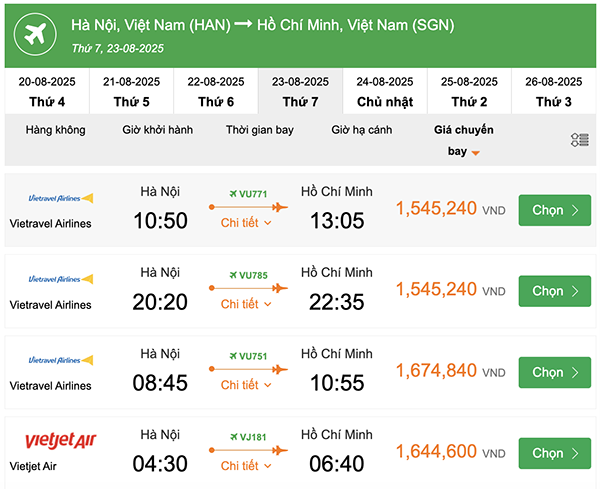Expand Chi tiết for flight VJ181

coord(246,466)
